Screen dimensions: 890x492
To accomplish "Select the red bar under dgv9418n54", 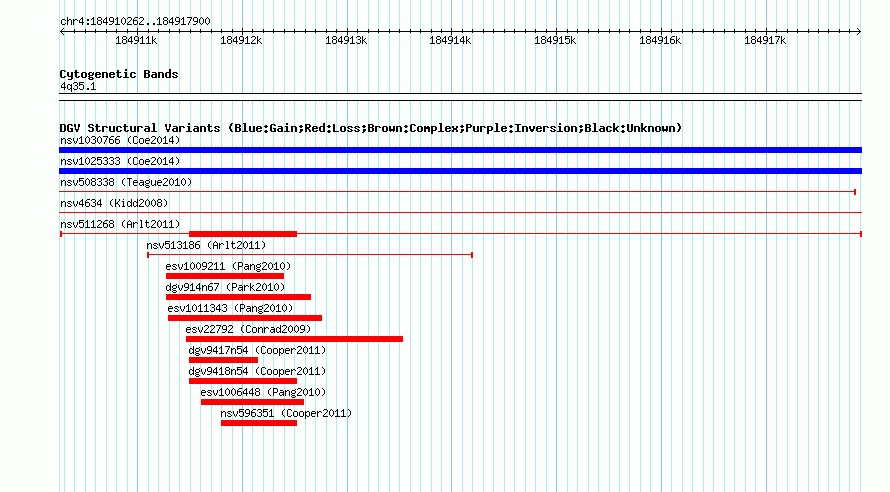I will (243, 381).
